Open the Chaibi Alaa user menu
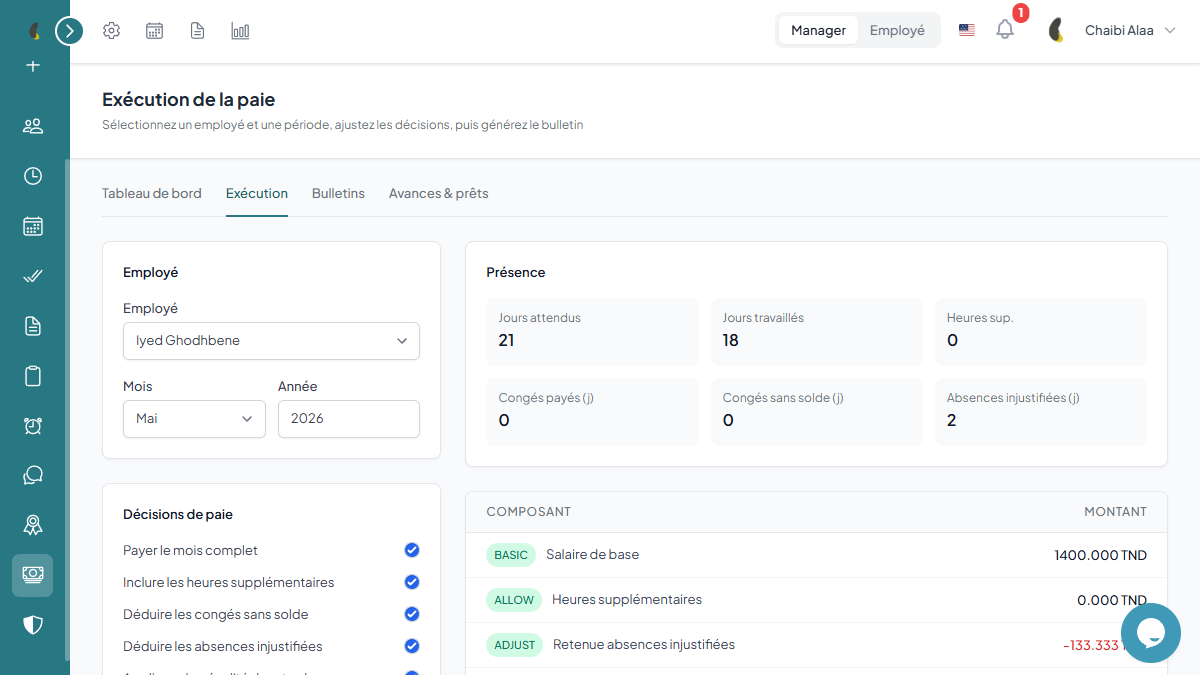Screen dimensions: 1200x675 (1130, 31)
